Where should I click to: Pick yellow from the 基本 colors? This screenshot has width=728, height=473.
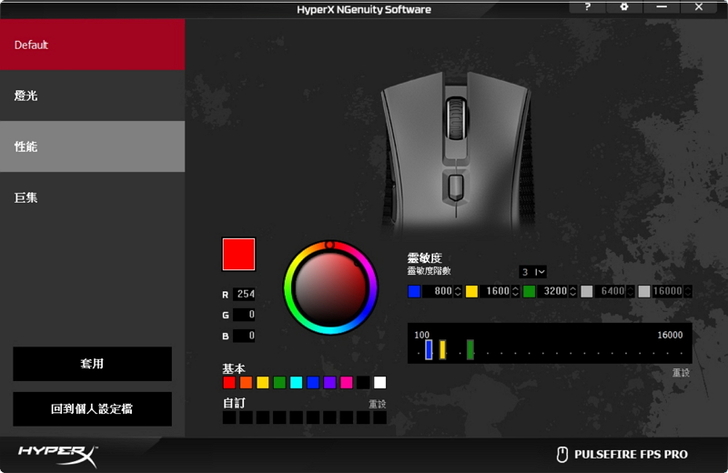tap(263, 382)
